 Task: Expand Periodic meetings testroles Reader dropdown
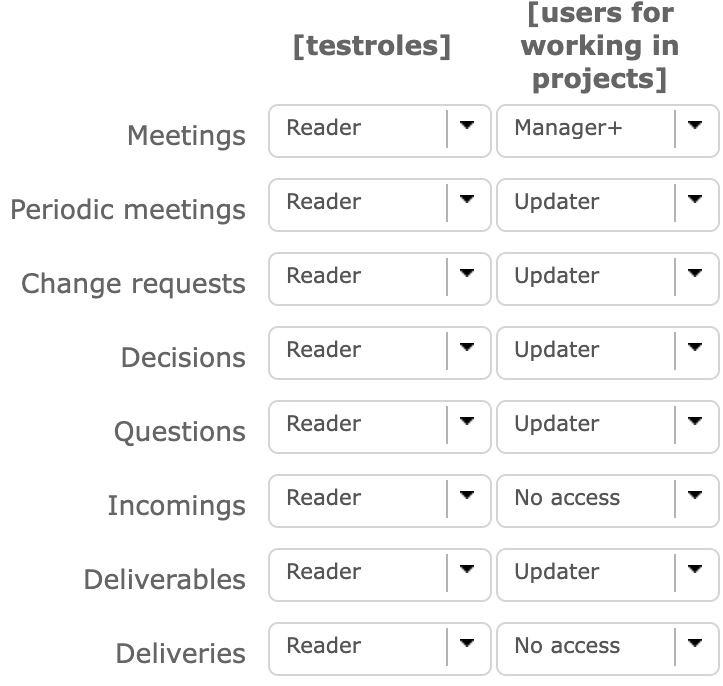tap(379, 204)
